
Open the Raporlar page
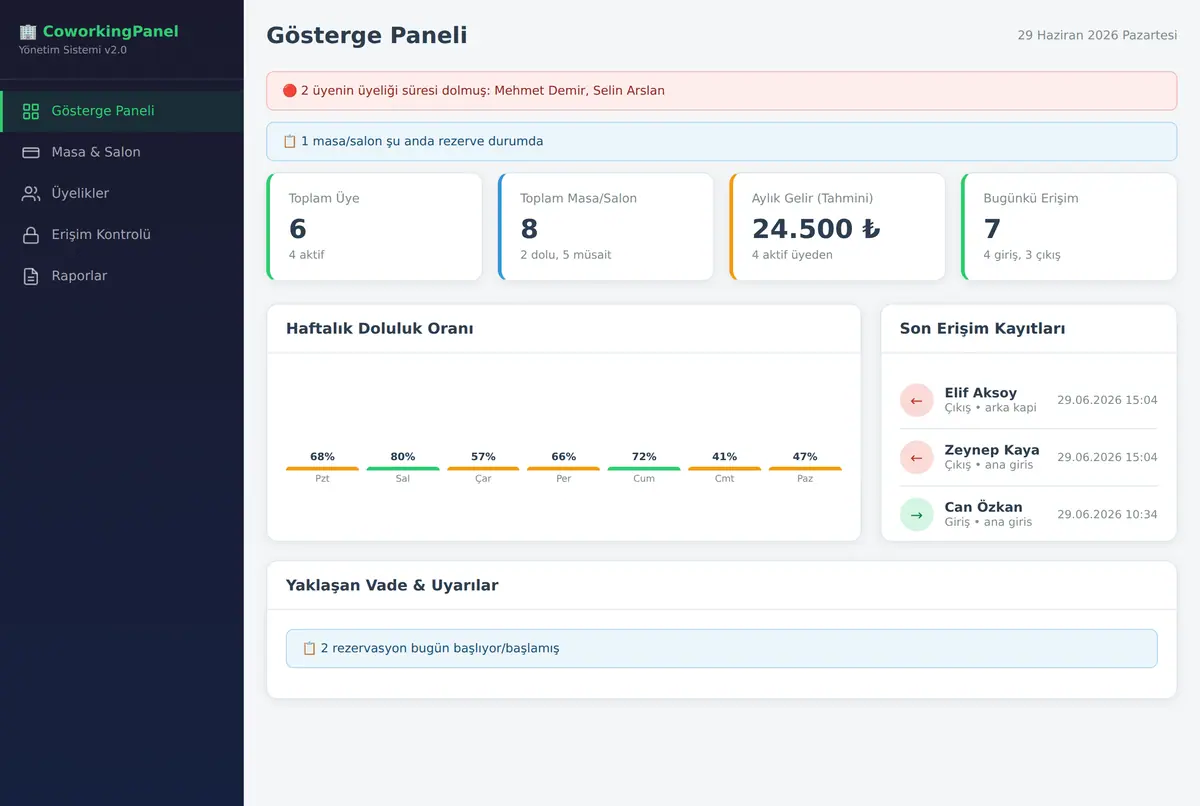click(122, 276)
